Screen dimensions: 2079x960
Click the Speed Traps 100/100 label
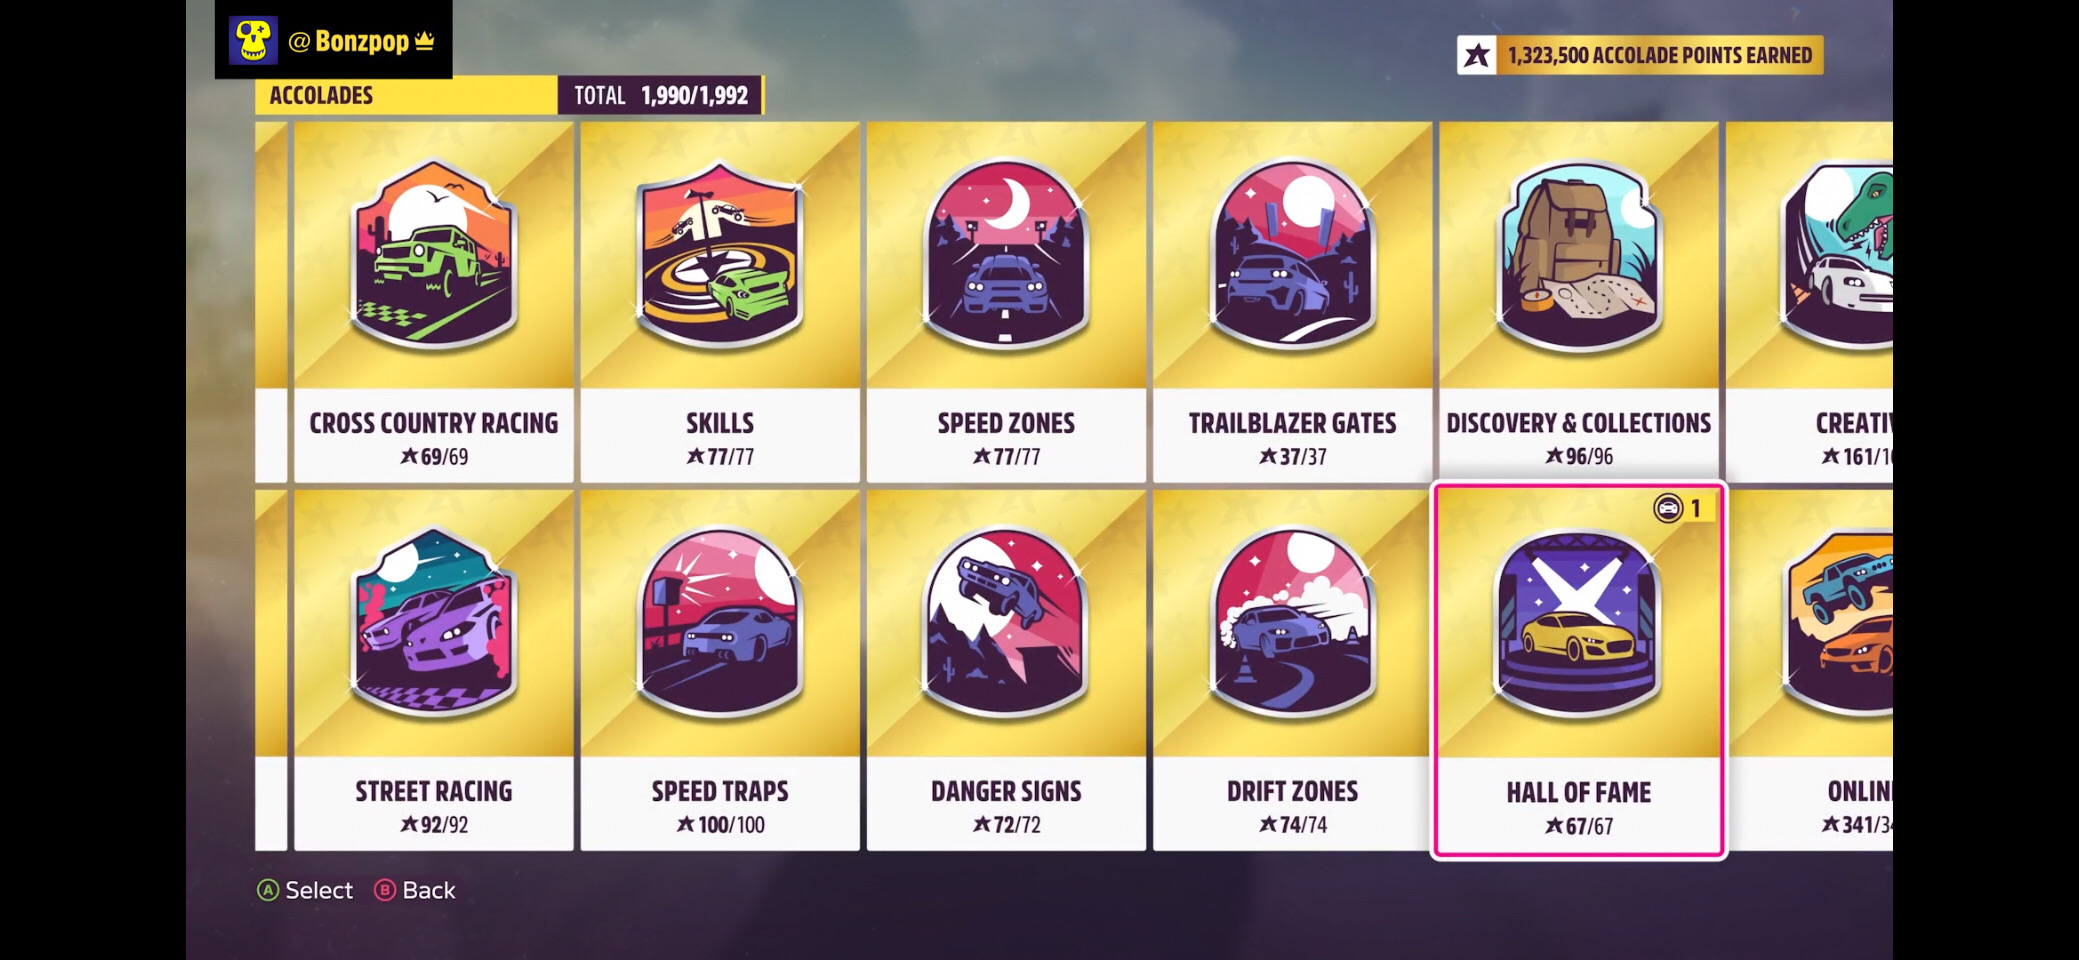[x=720, y=825]
